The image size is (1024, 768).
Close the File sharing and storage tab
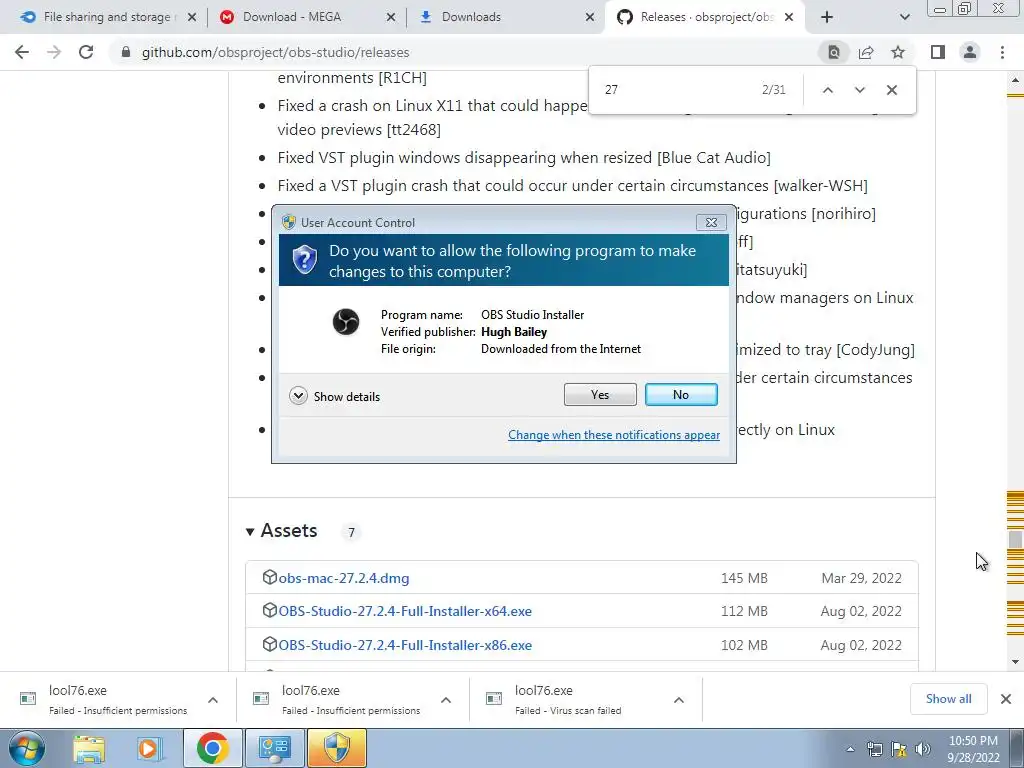[191, 18]
